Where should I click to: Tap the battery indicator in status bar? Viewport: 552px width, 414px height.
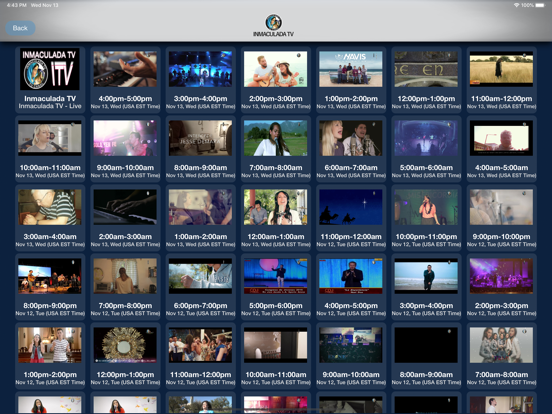tap(540, 5)
